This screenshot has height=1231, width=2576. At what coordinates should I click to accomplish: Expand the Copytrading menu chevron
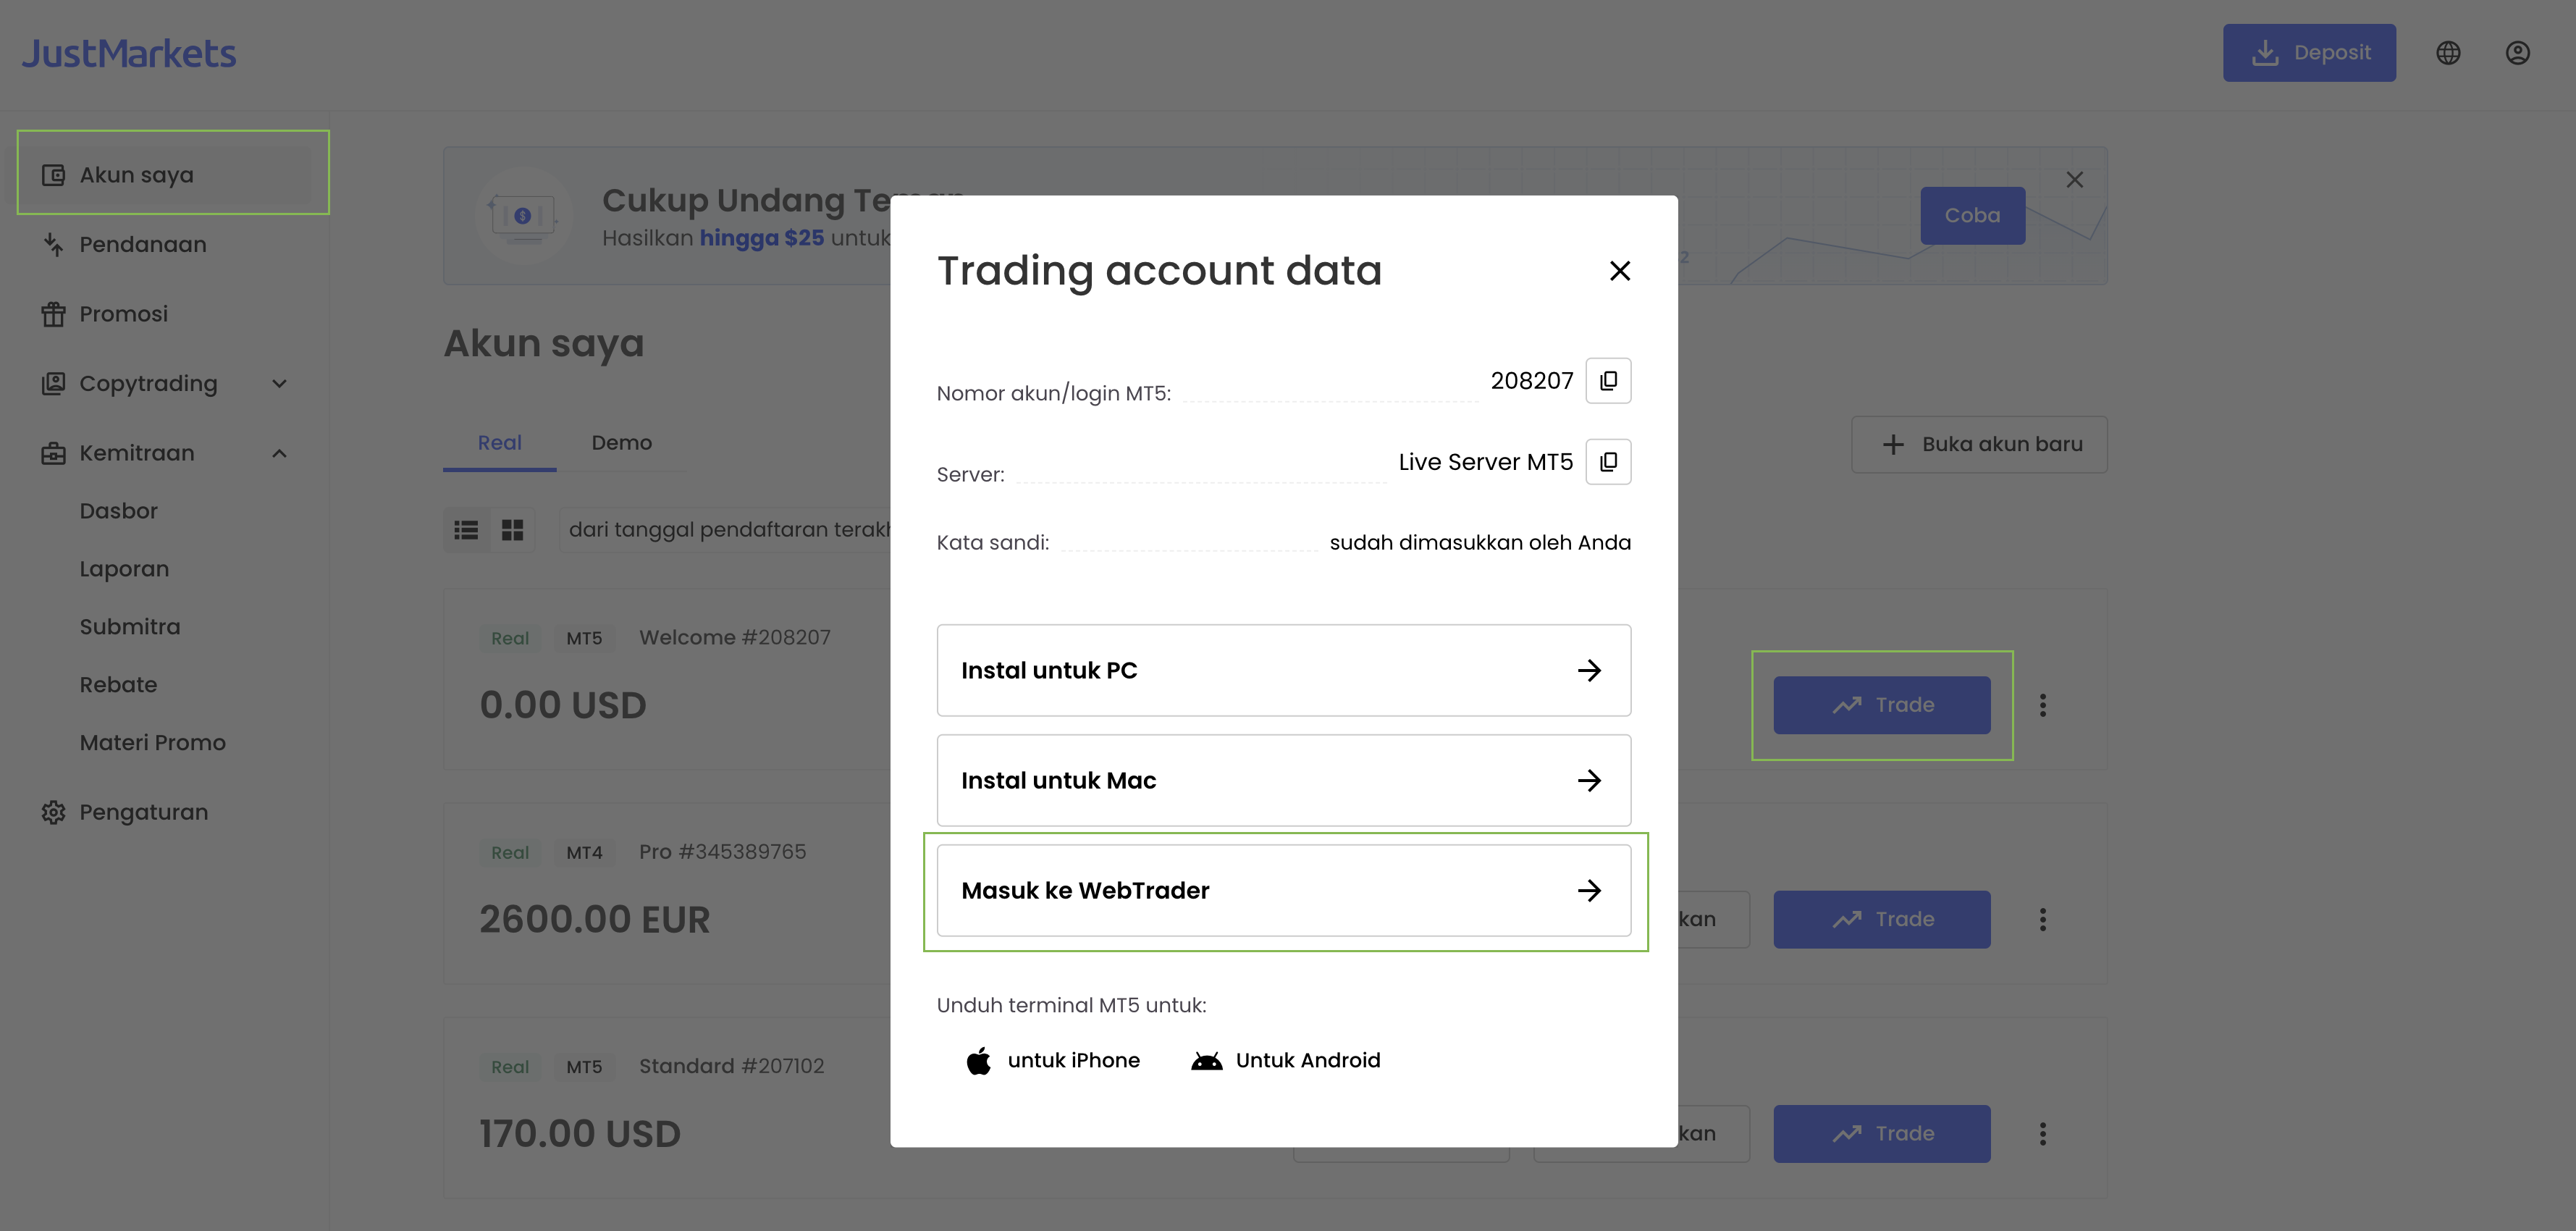click(x=279, y=383)
